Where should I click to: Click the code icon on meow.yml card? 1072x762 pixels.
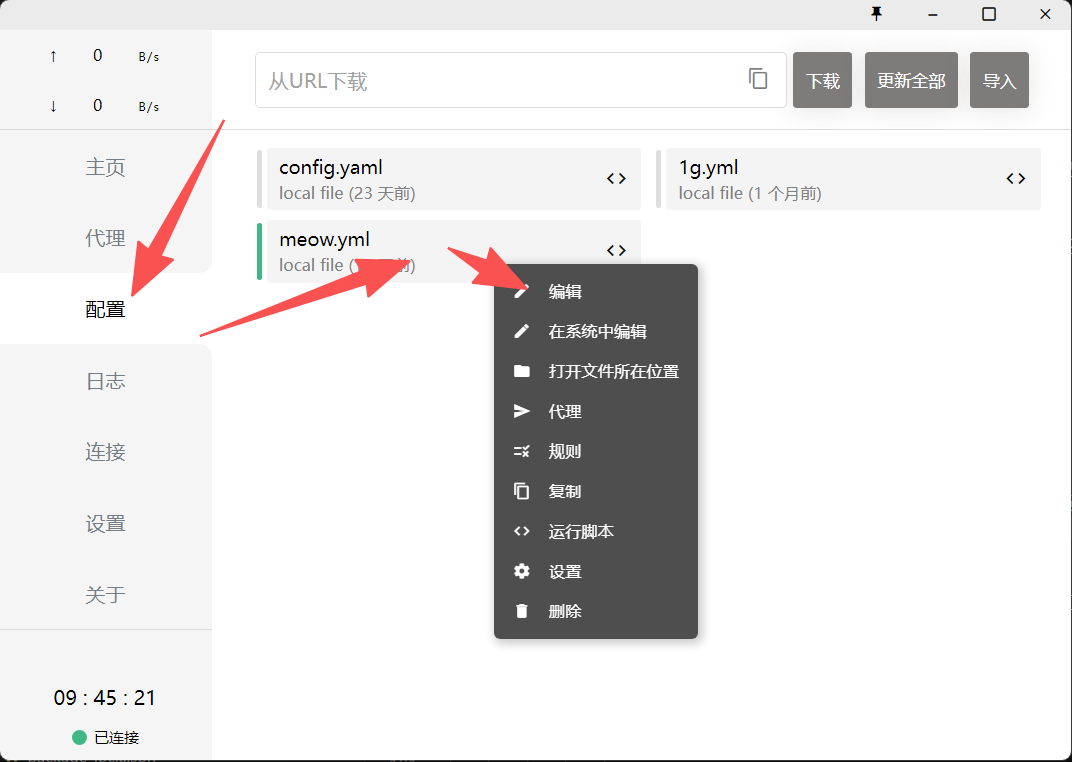pos(616,251)
